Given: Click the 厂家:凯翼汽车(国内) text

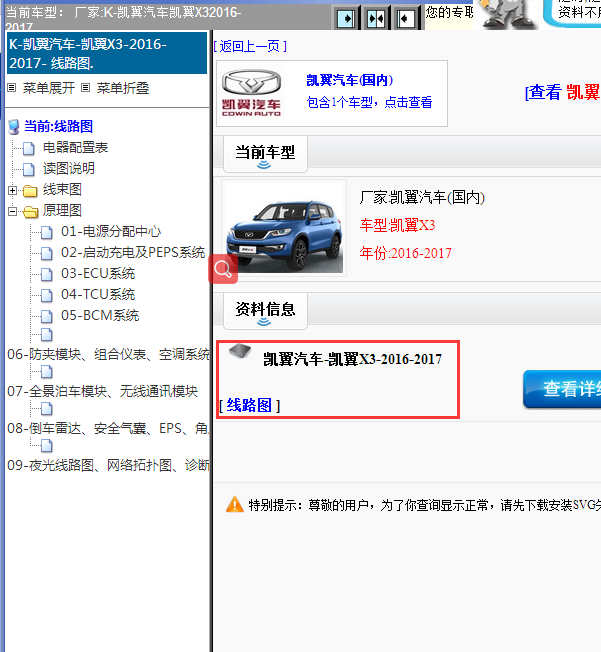Looking at the screenshot, I should tap(422, 197).
